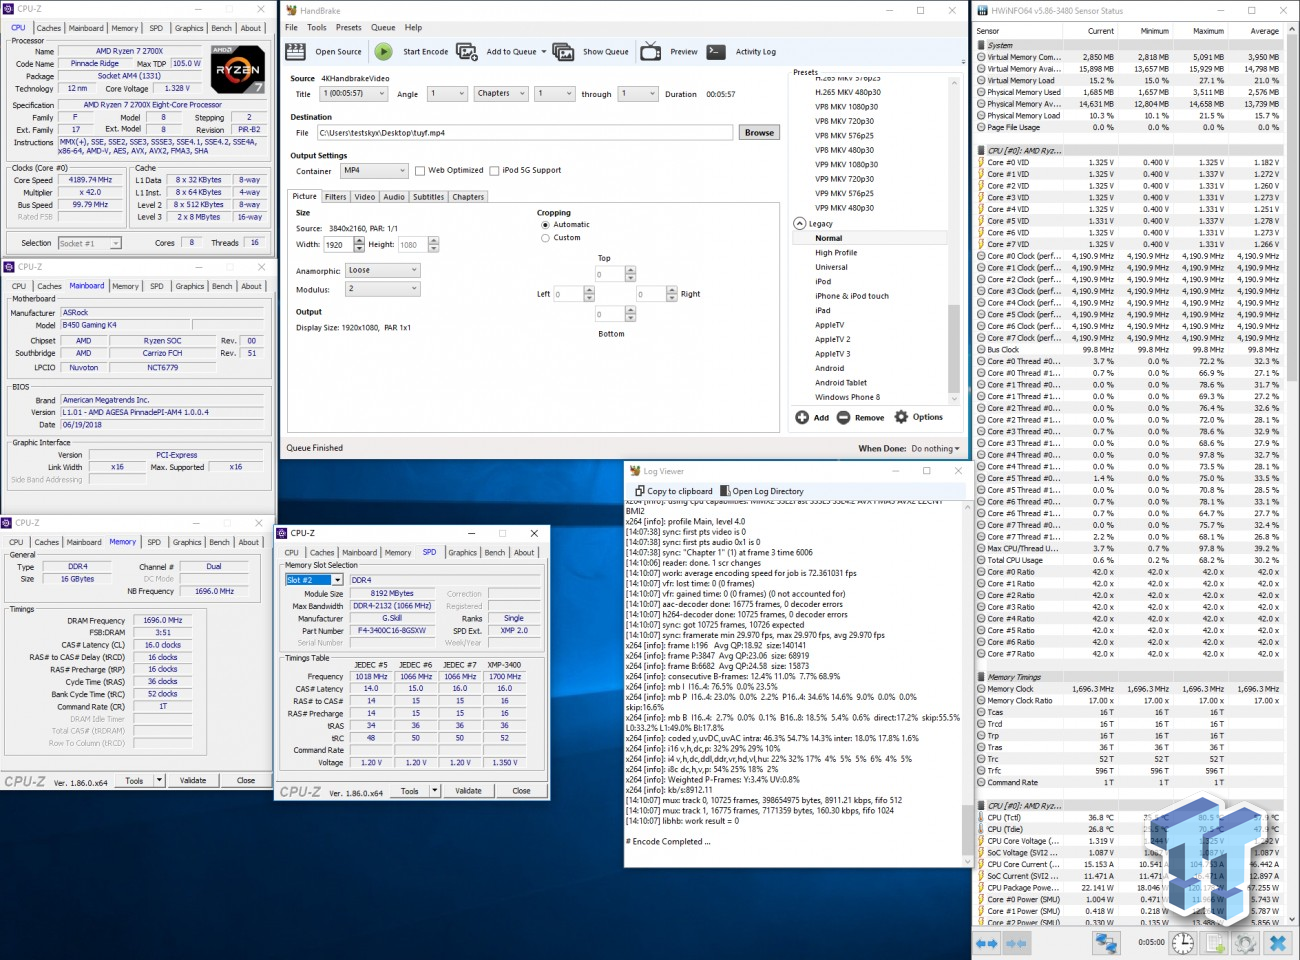Image resolution: width=1300 pixels, height=960 pixels.
Task: Click HWiNFO expand columns arrows icon
Action: pyautogui.click(x=986, y=943)
